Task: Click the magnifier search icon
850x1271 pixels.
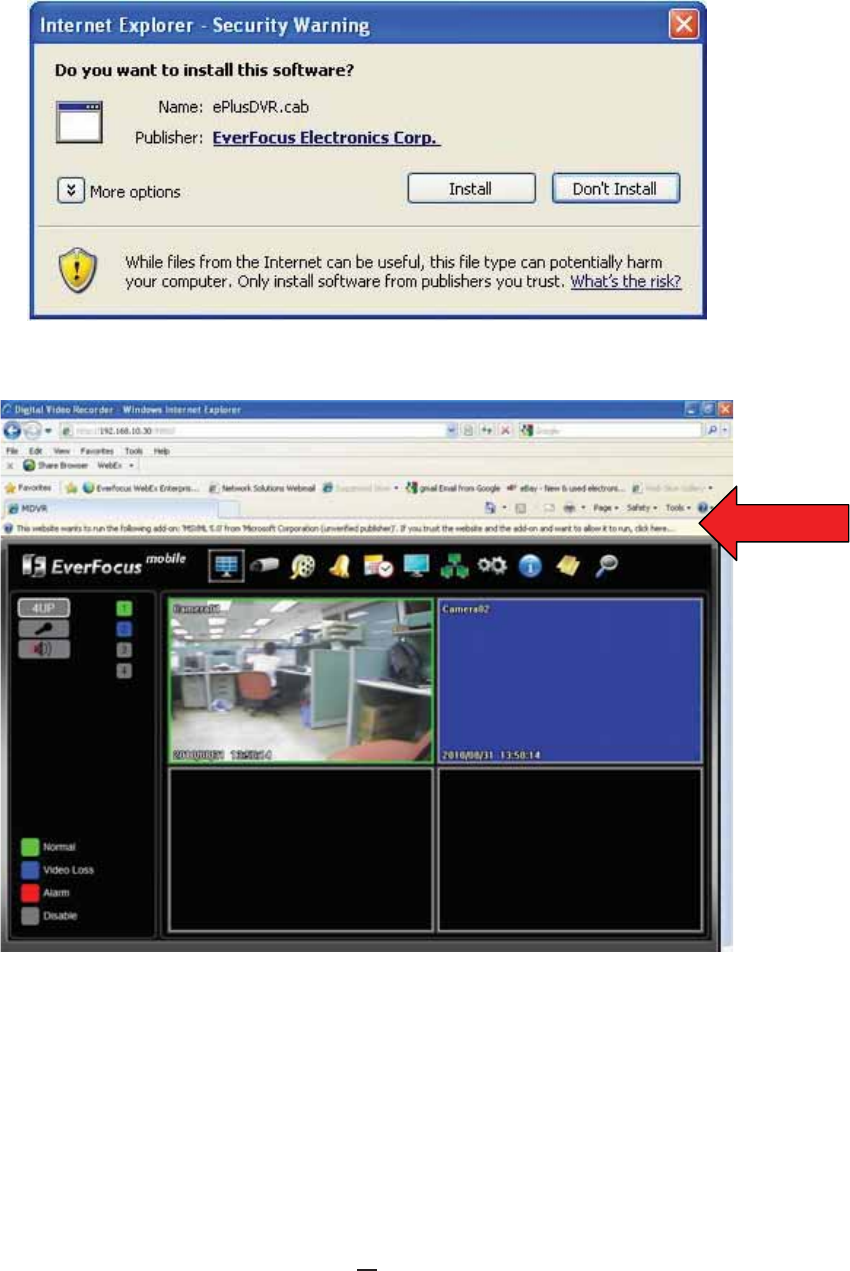Action: [605, 567]
